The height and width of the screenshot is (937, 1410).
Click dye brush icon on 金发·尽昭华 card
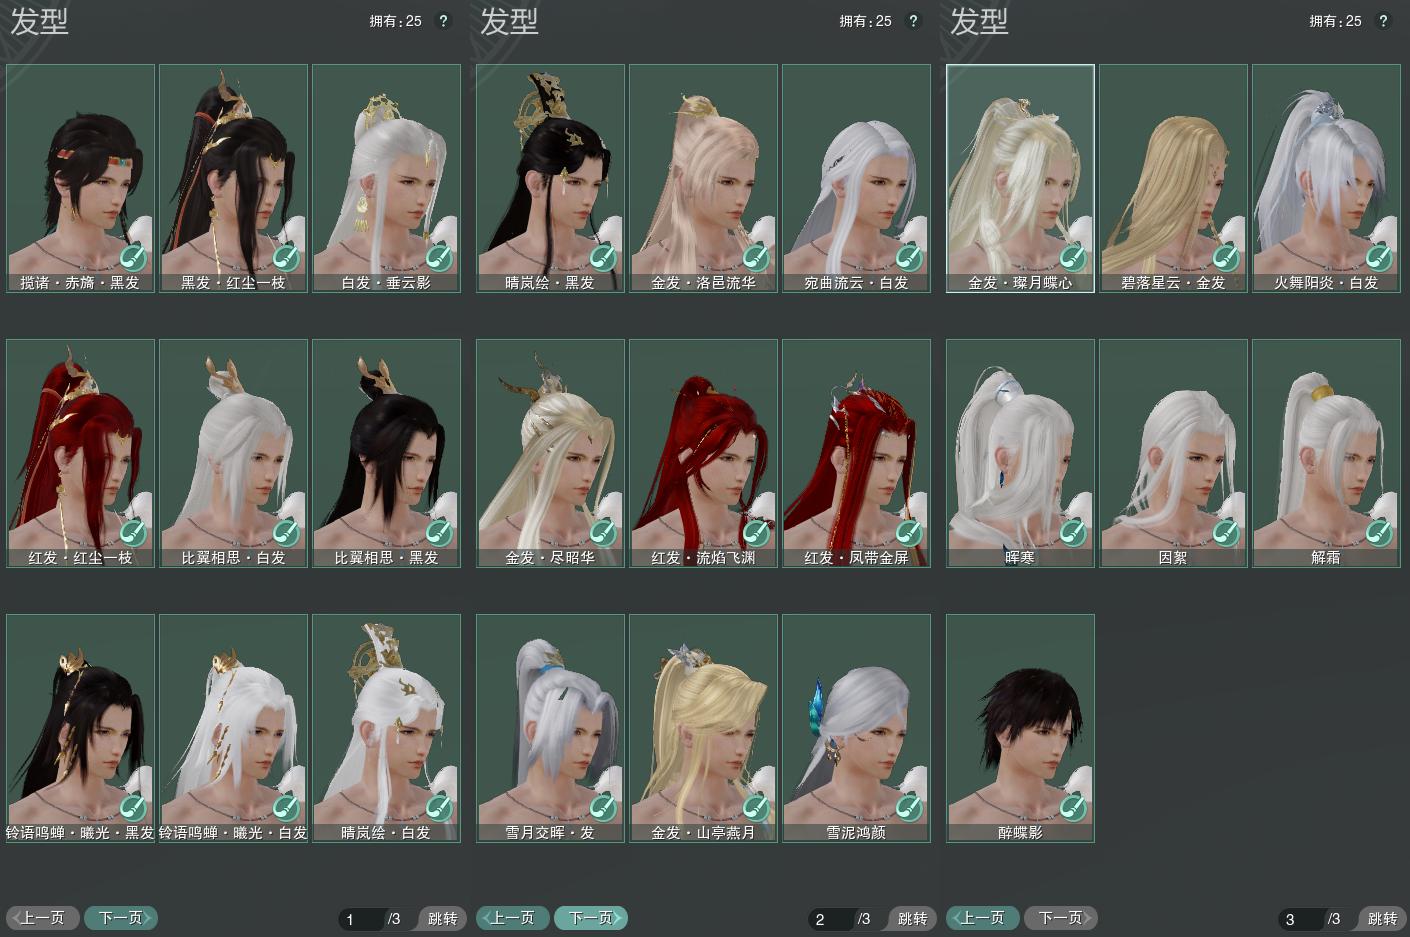[x=603, y=532]
